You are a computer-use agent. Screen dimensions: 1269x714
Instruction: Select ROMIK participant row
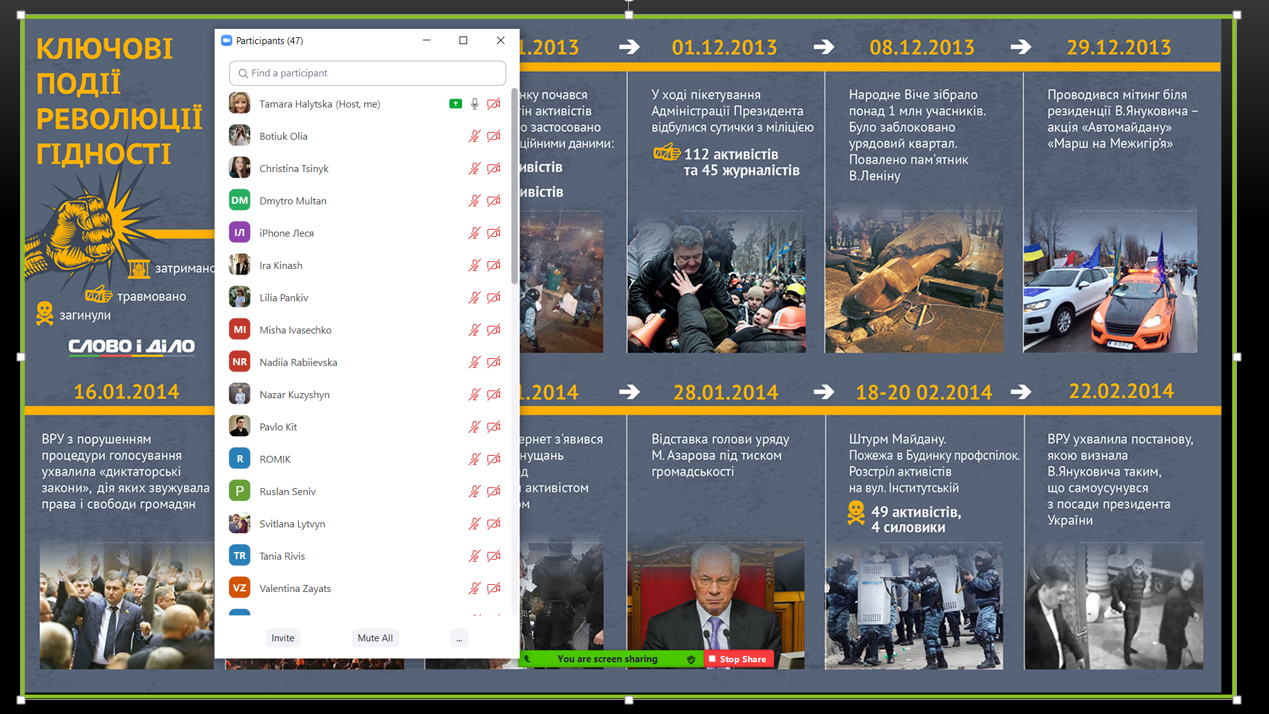coord(275,459)
